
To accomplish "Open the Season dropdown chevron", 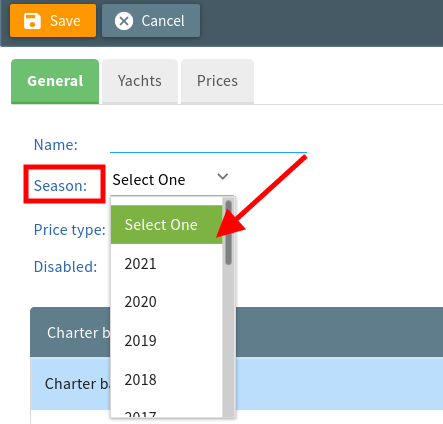I will point(223,176).
